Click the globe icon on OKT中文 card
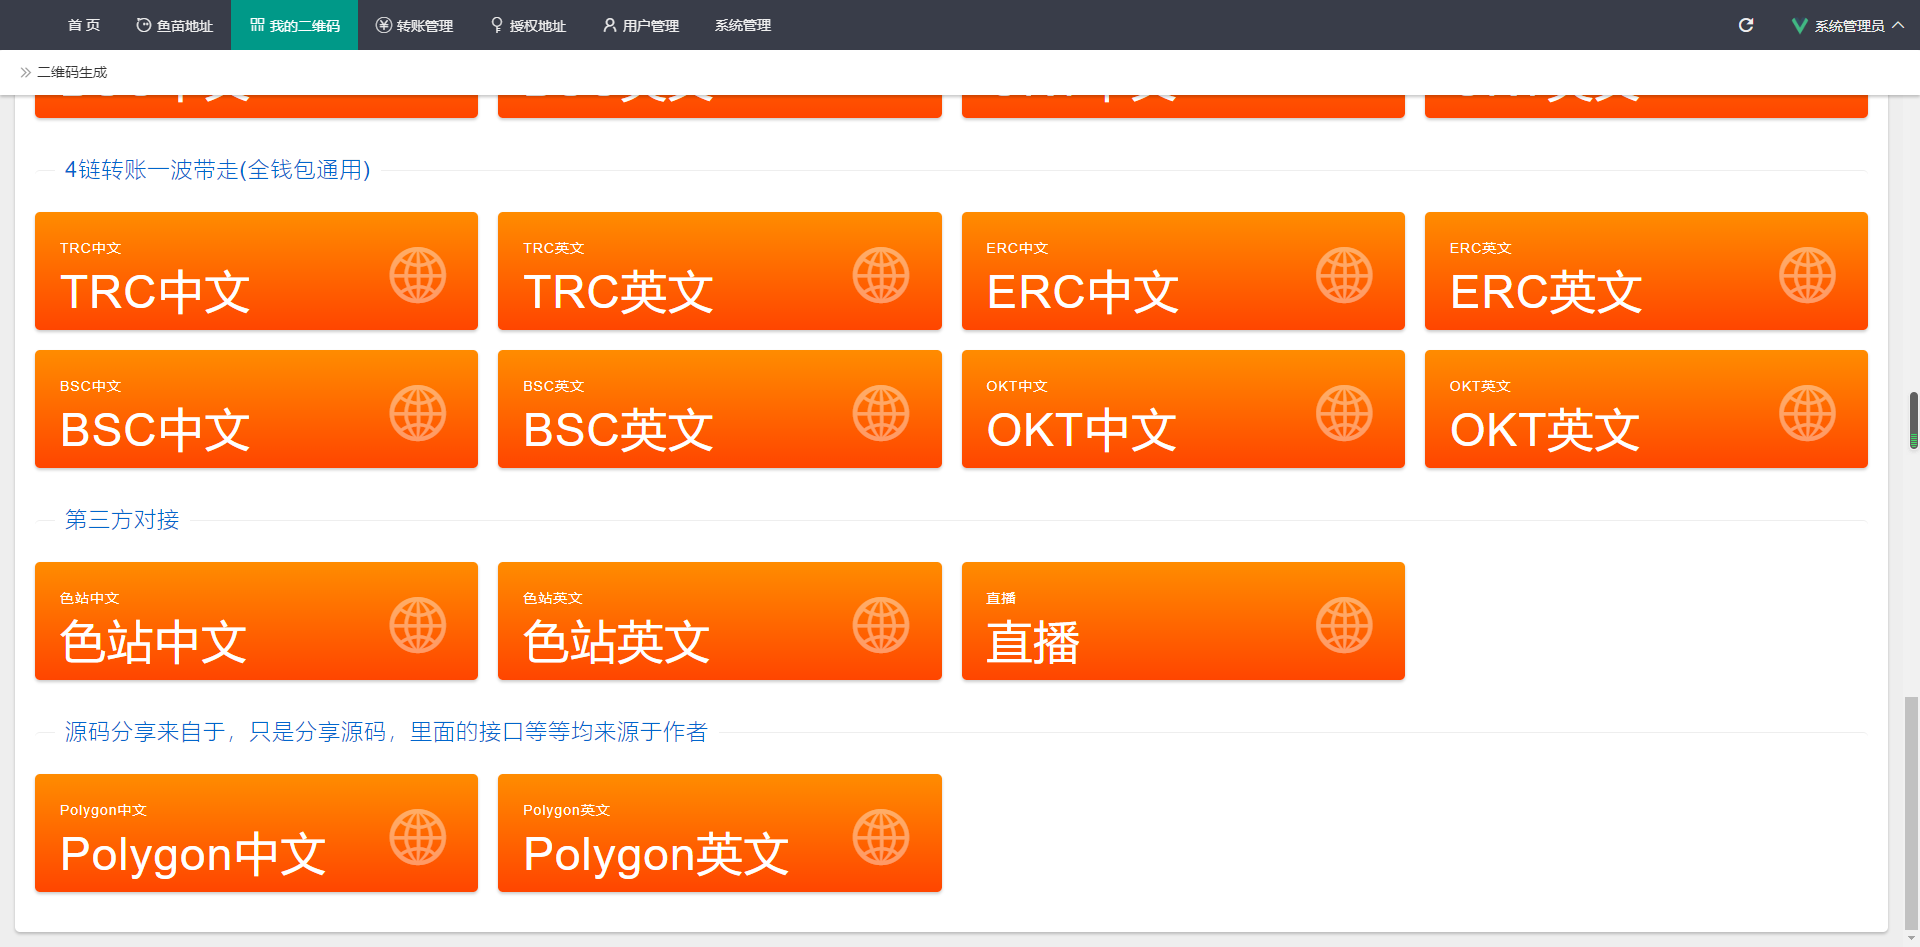The width and height of the screenshot is (1920, 947). (1344, 413)
